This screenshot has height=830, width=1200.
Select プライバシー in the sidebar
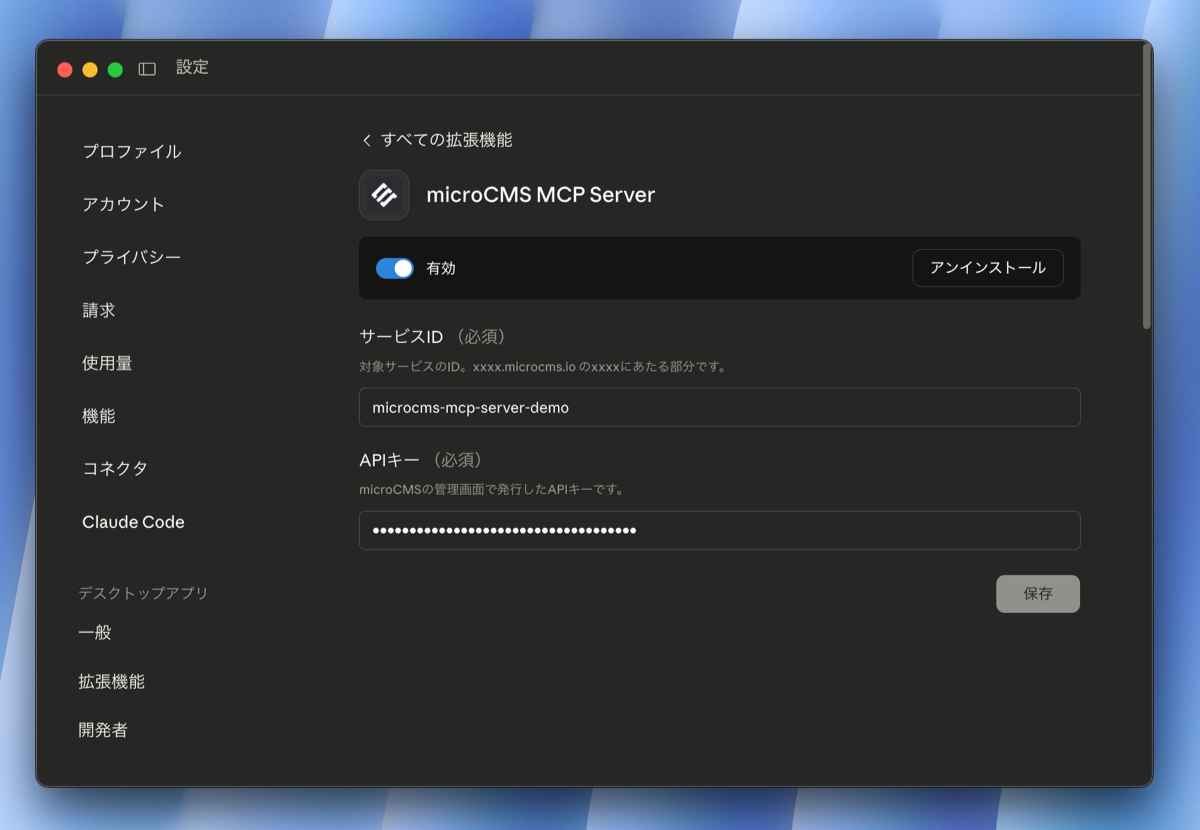[132, 257]
